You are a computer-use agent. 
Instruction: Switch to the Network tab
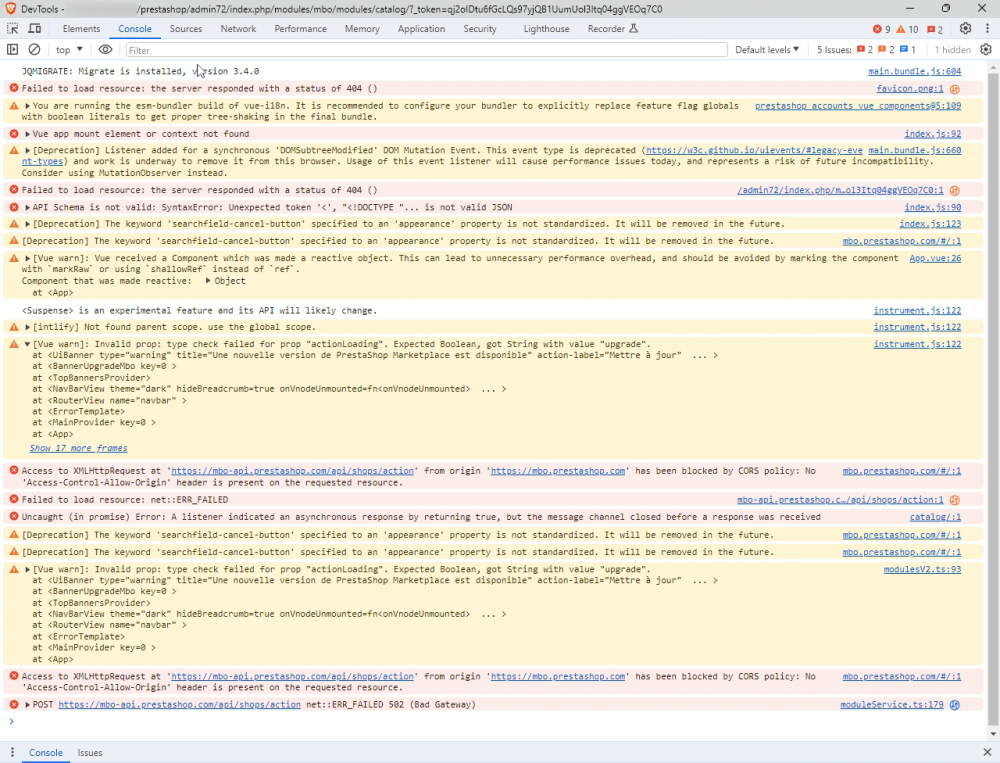tap(238, 29)
